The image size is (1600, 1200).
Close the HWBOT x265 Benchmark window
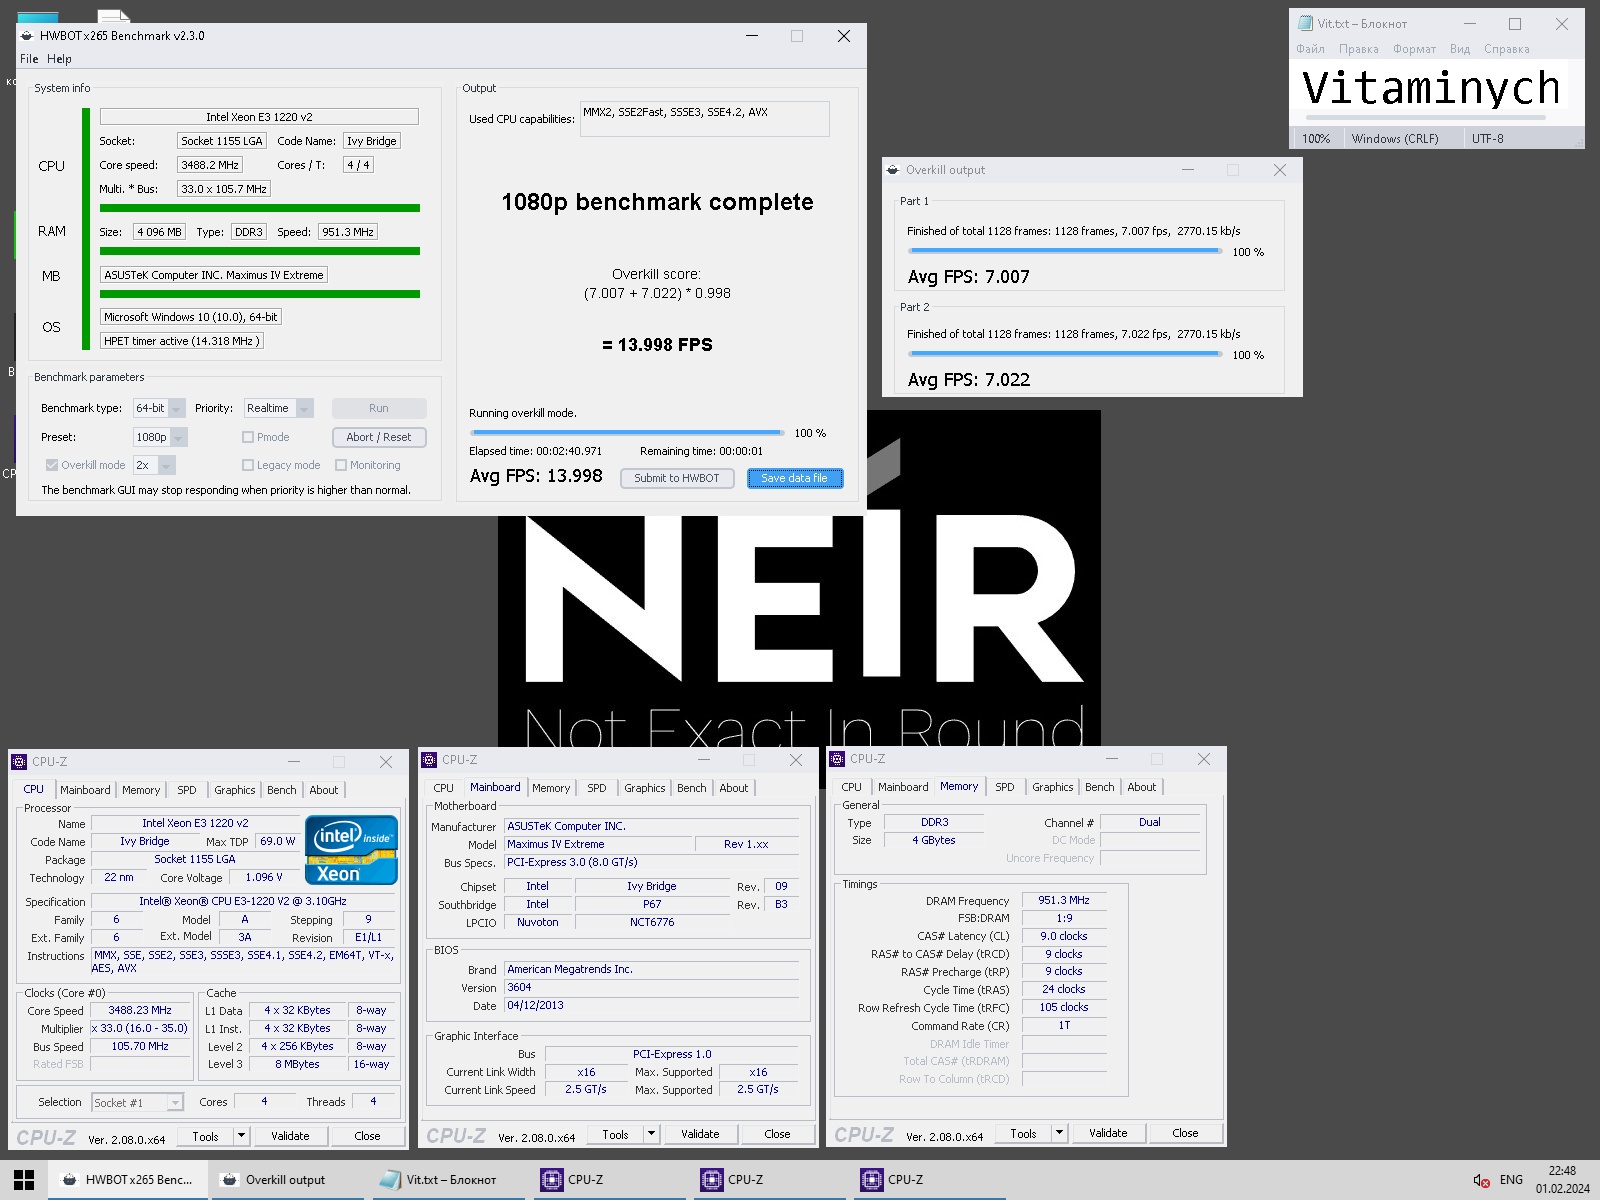click(843, 36)
